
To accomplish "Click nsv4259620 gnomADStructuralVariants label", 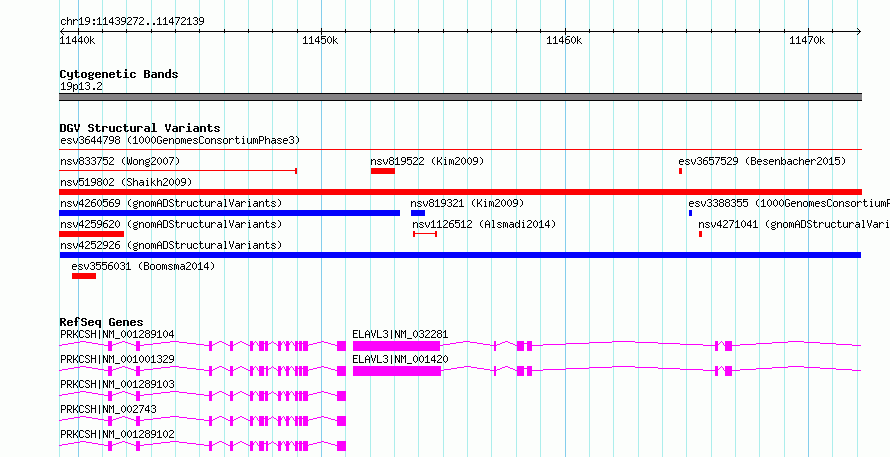I will point(171,224).
